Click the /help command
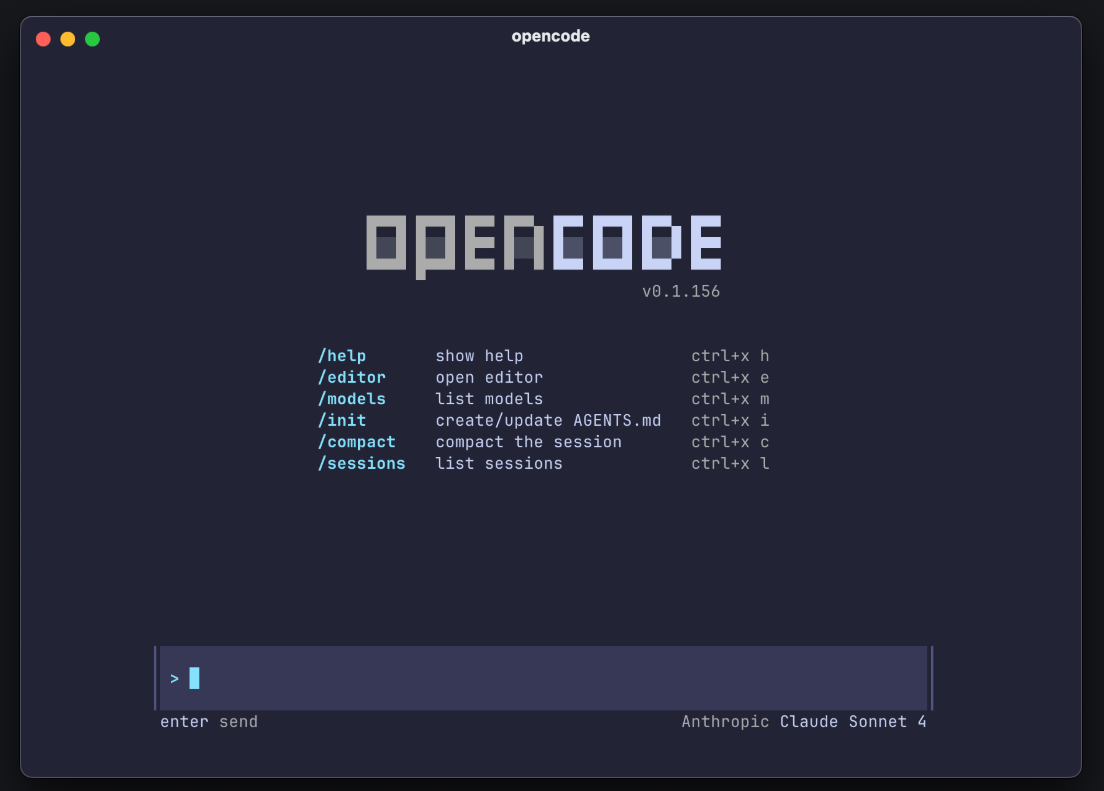The height and width of the screenshot is (791, 1104). (342, 356)
